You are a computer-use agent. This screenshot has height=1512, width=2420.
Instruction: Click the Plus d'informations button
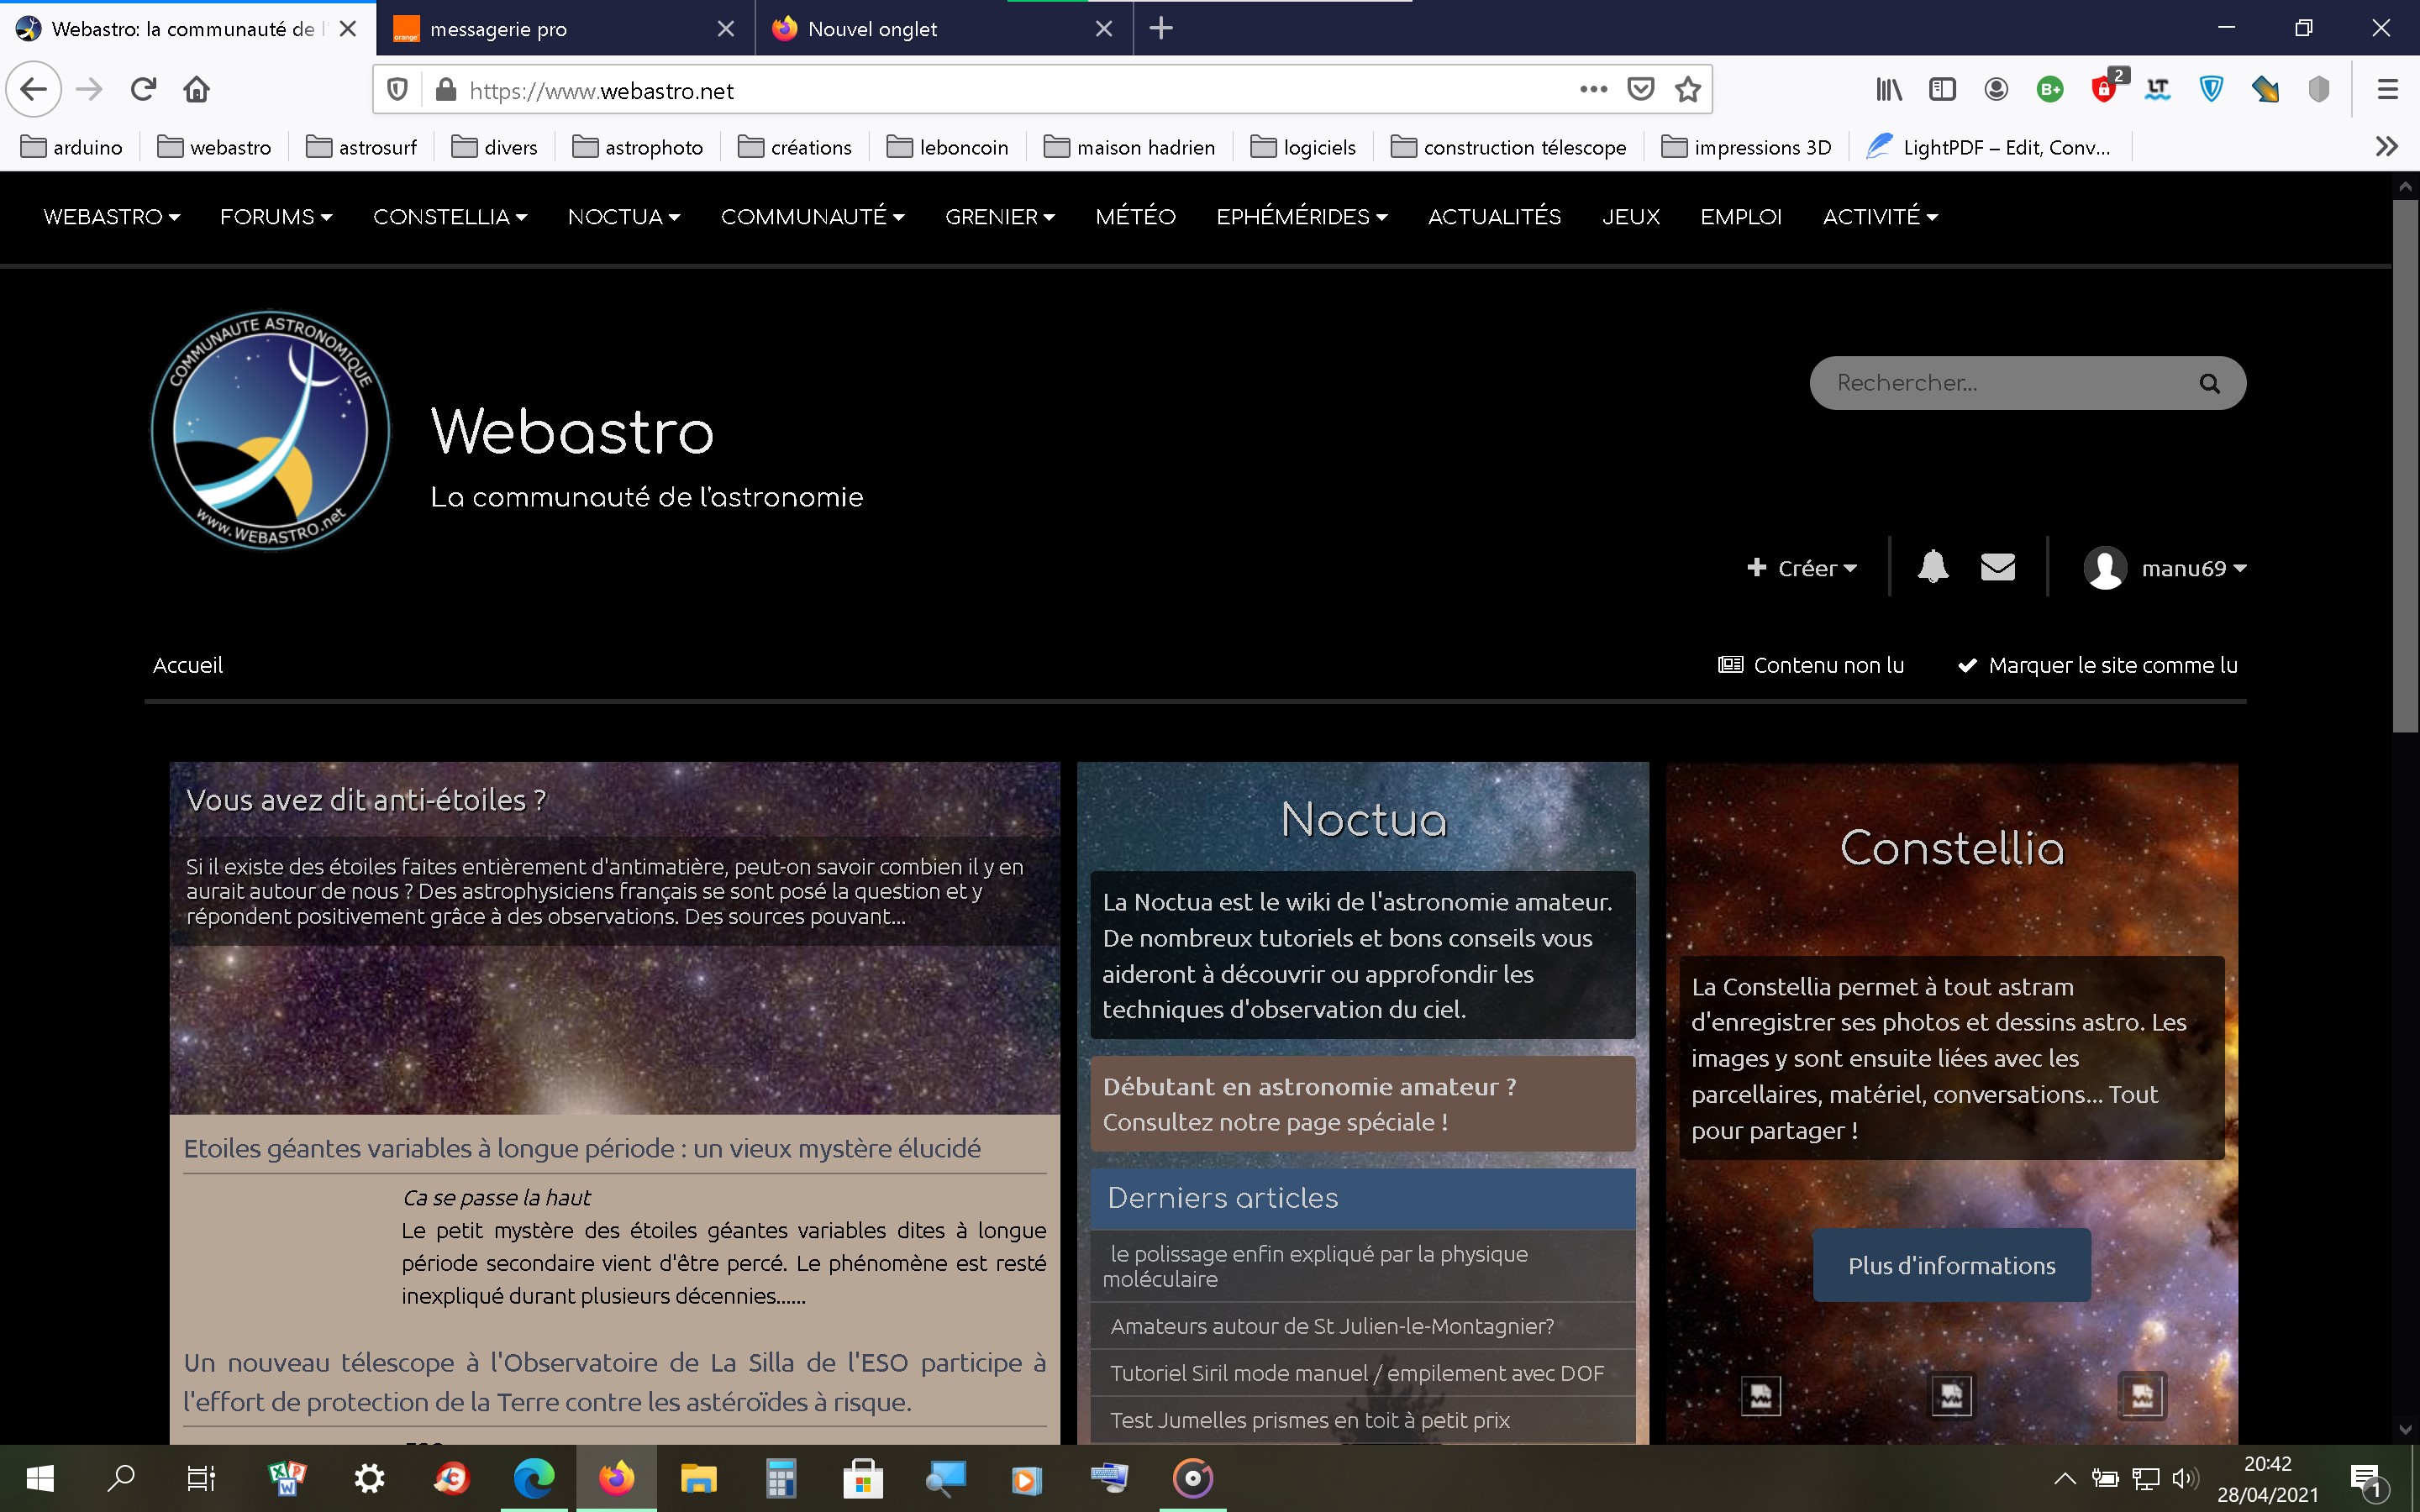1951,1265
